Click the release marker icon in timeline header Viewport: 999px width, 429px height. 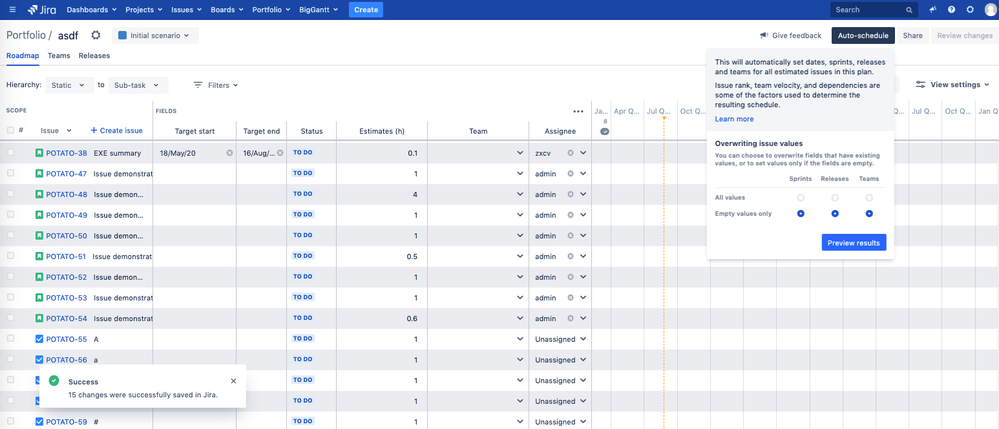point(605,131)
